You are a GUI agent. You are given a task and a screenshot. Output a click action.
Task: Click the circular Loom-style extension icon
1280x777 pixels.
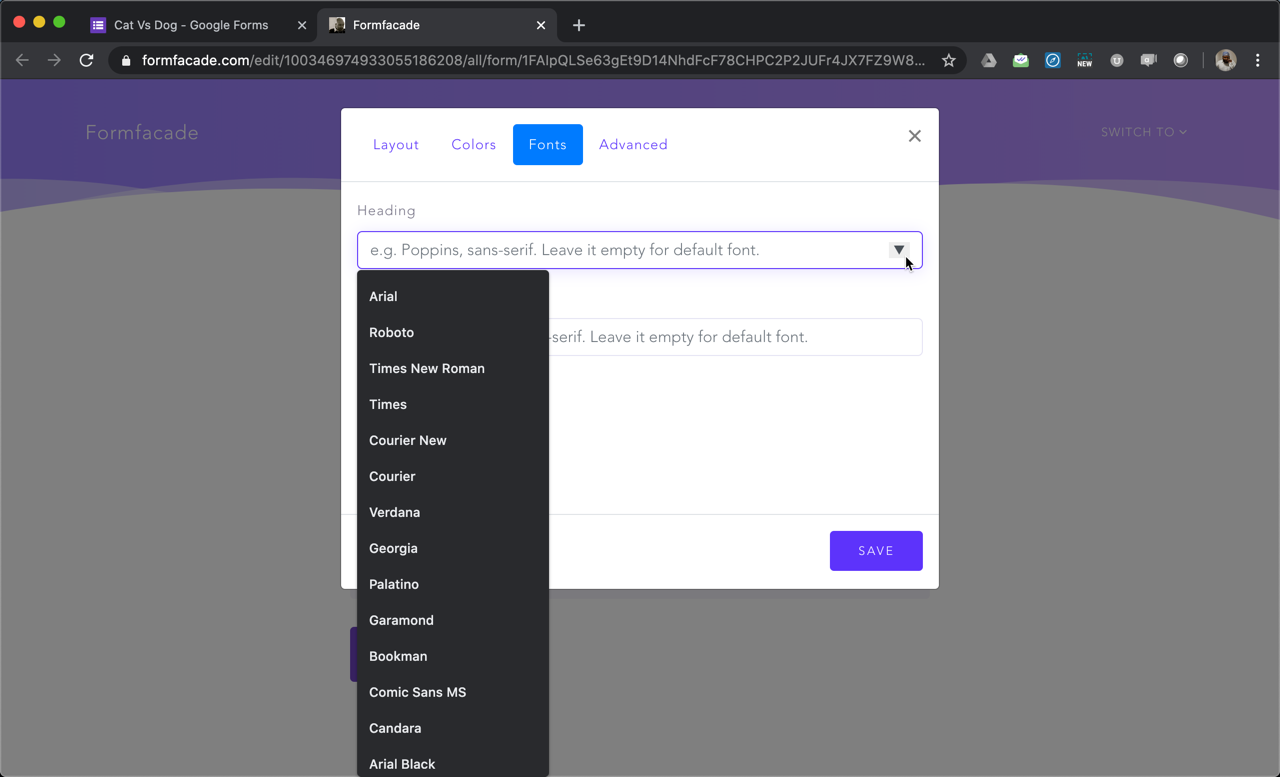point(1180,60)
